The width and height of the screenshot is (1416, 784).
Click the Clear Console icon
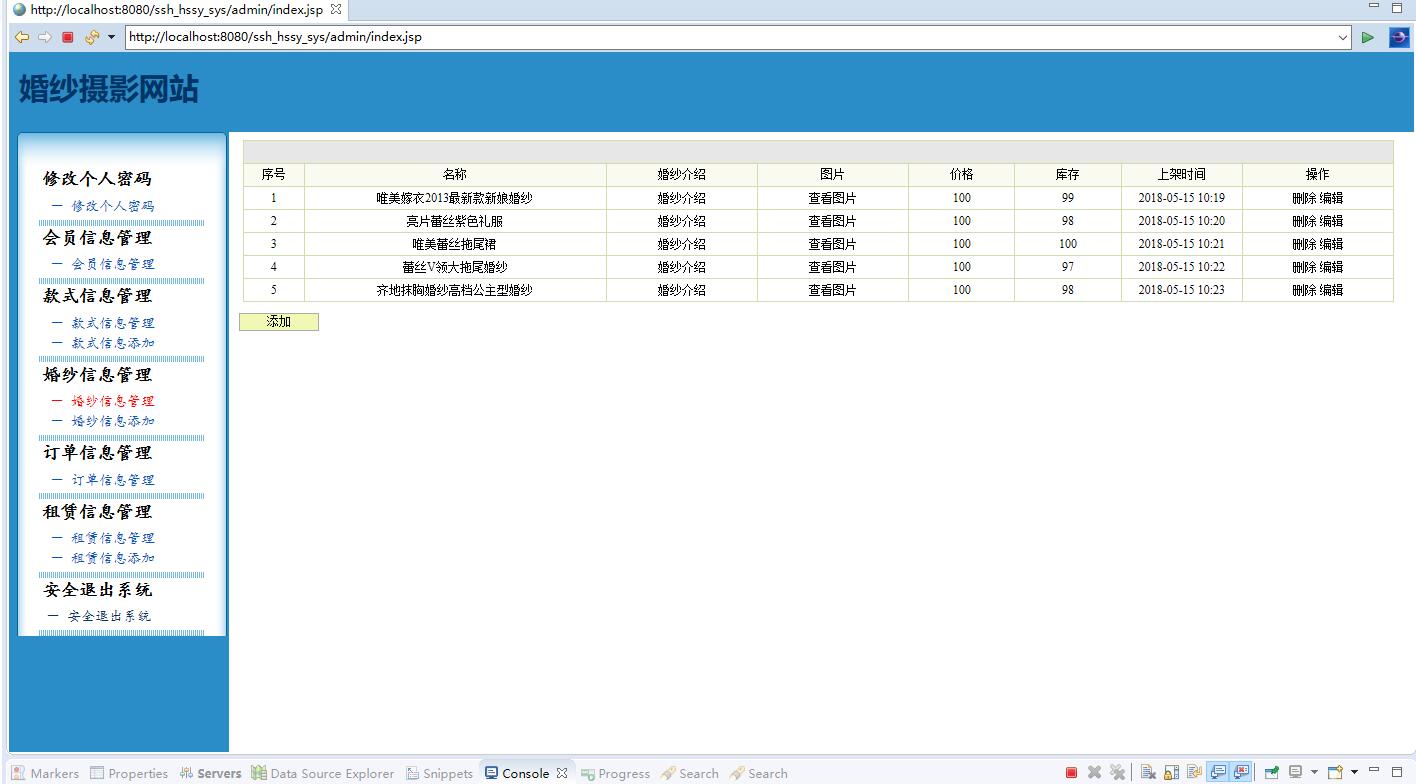[x=1148, y=771]
